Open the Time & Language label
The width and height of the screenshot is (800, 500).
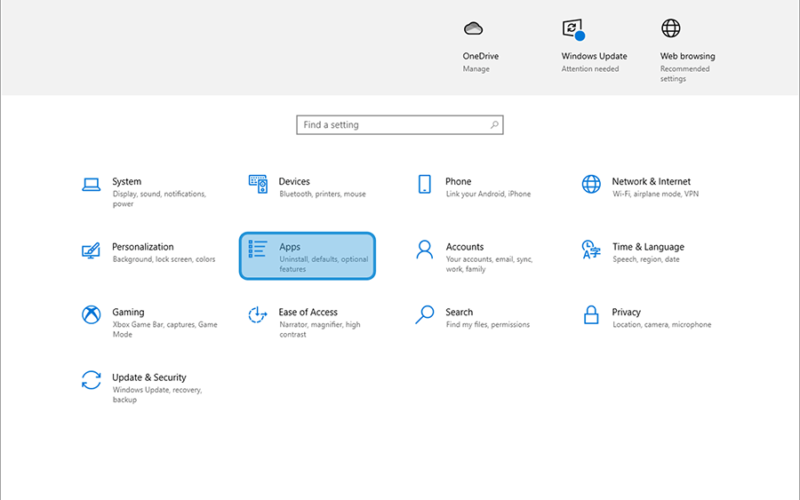pos(648,247)
